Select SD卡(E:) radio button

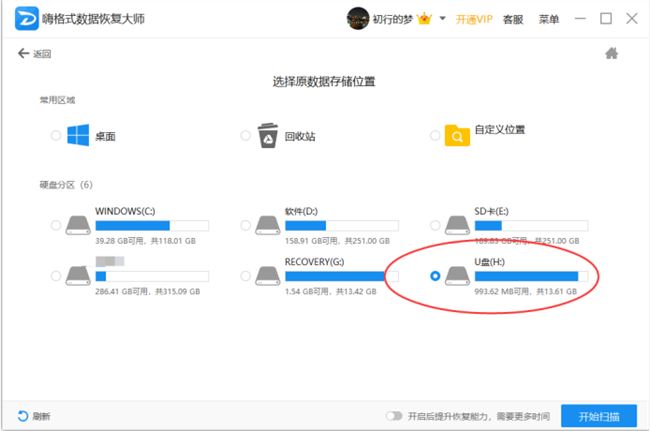tap(435, 225)
